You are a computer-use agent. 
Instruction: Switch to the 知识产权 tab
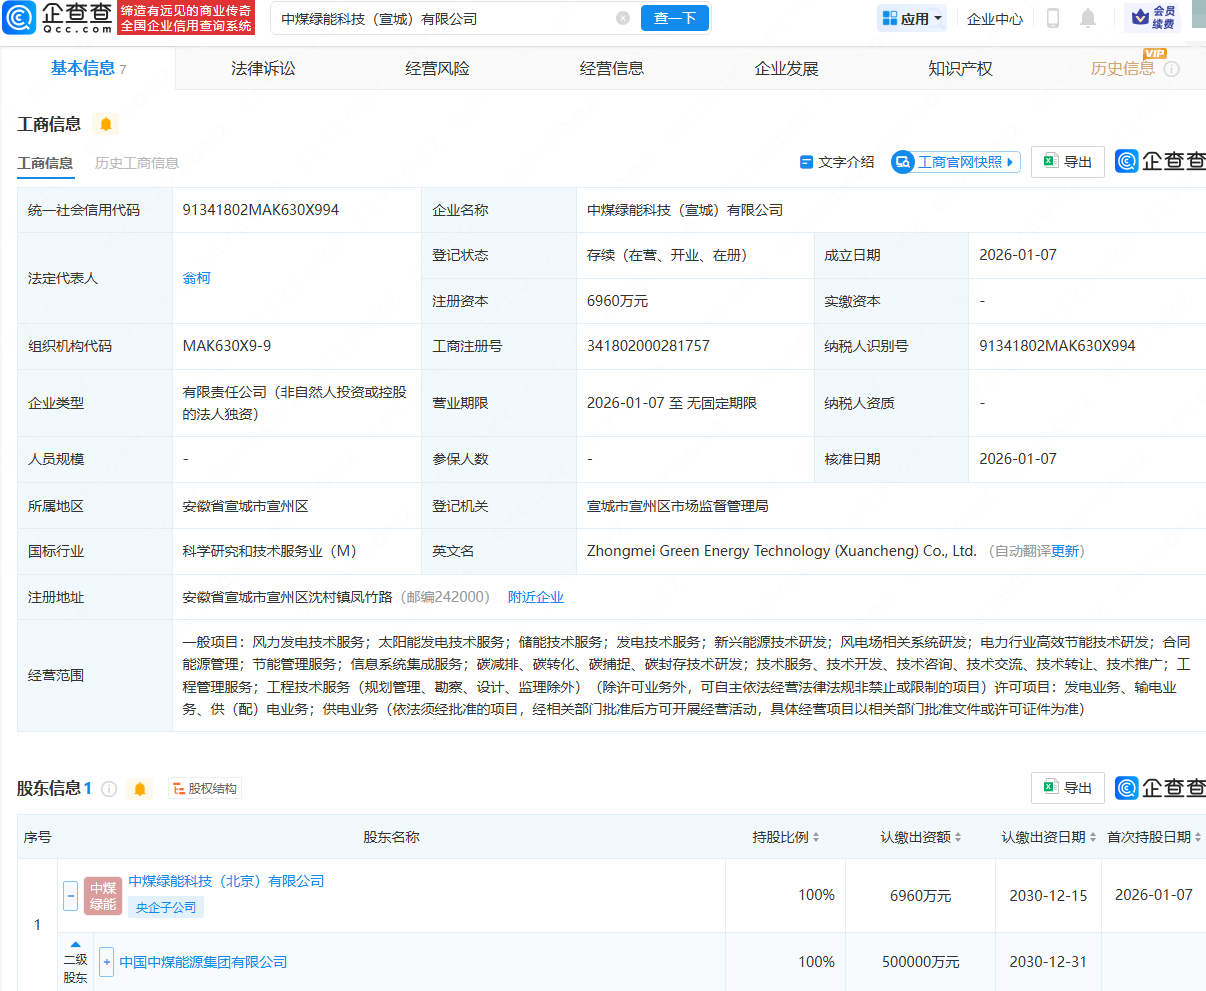[x=960, y=68]
